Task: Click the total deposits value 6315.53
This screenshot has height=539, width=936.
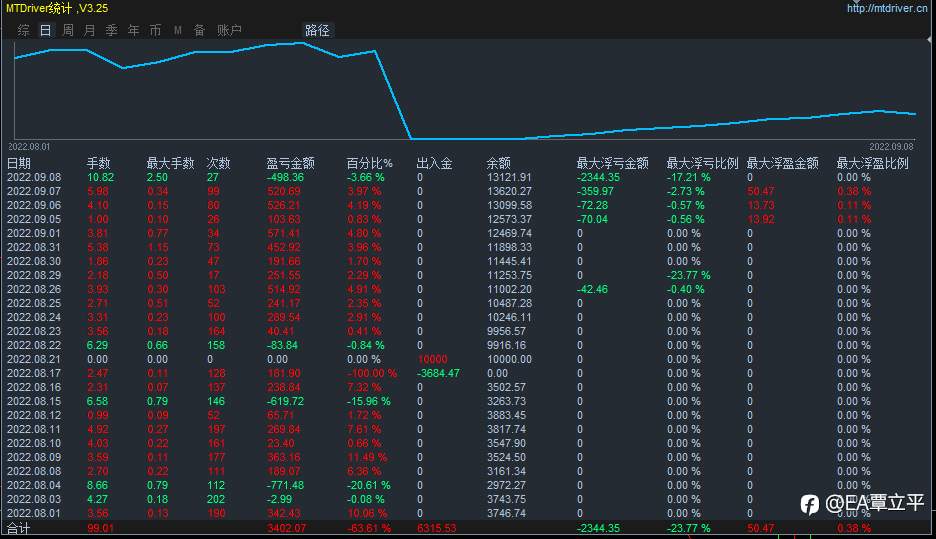Action: coord(436,528)
